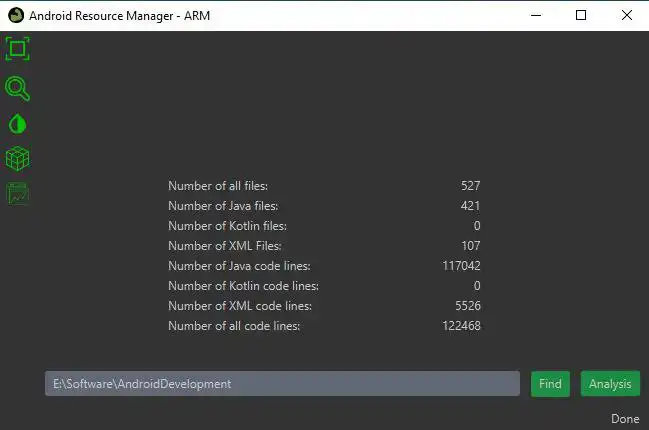The width and height of the screenshot is (649, 430).
Task: Click 'Number of XML Files:' label
Action: 225,246
